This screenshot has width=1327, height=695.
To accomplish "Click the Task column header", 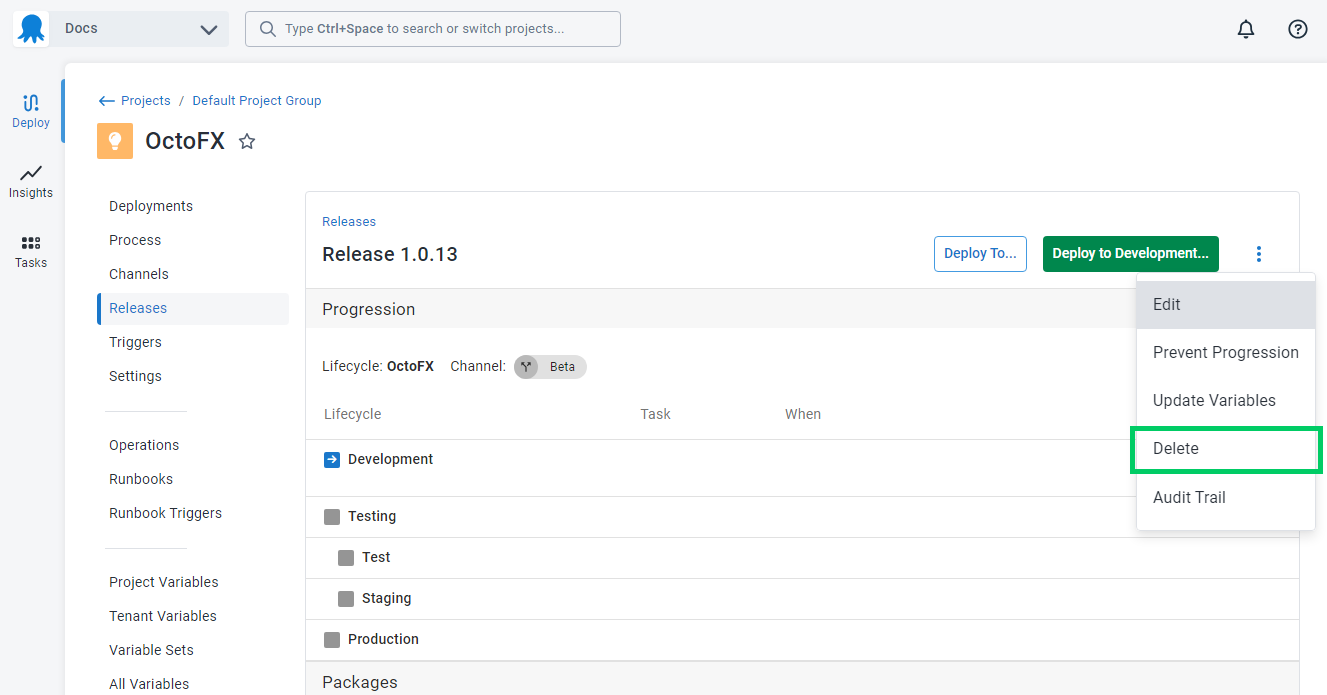I will (x=656, y=414).
